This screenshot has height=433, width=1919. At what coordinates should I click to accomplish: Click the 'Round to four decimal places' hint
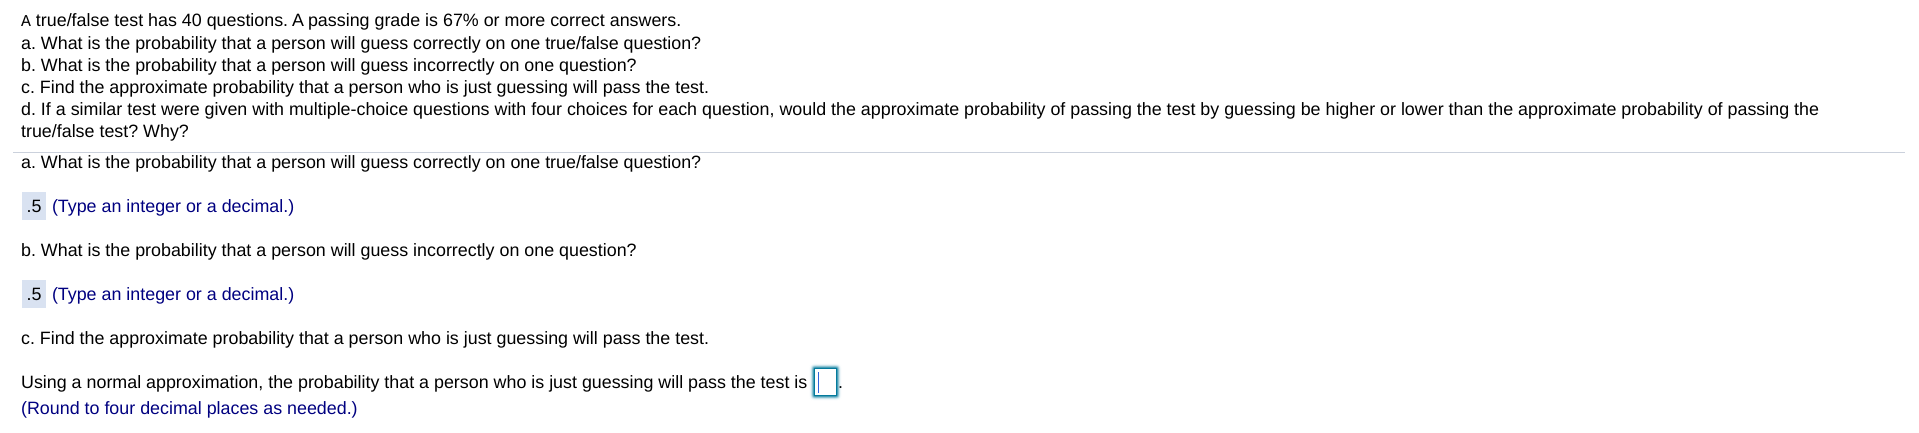[189, 408]
